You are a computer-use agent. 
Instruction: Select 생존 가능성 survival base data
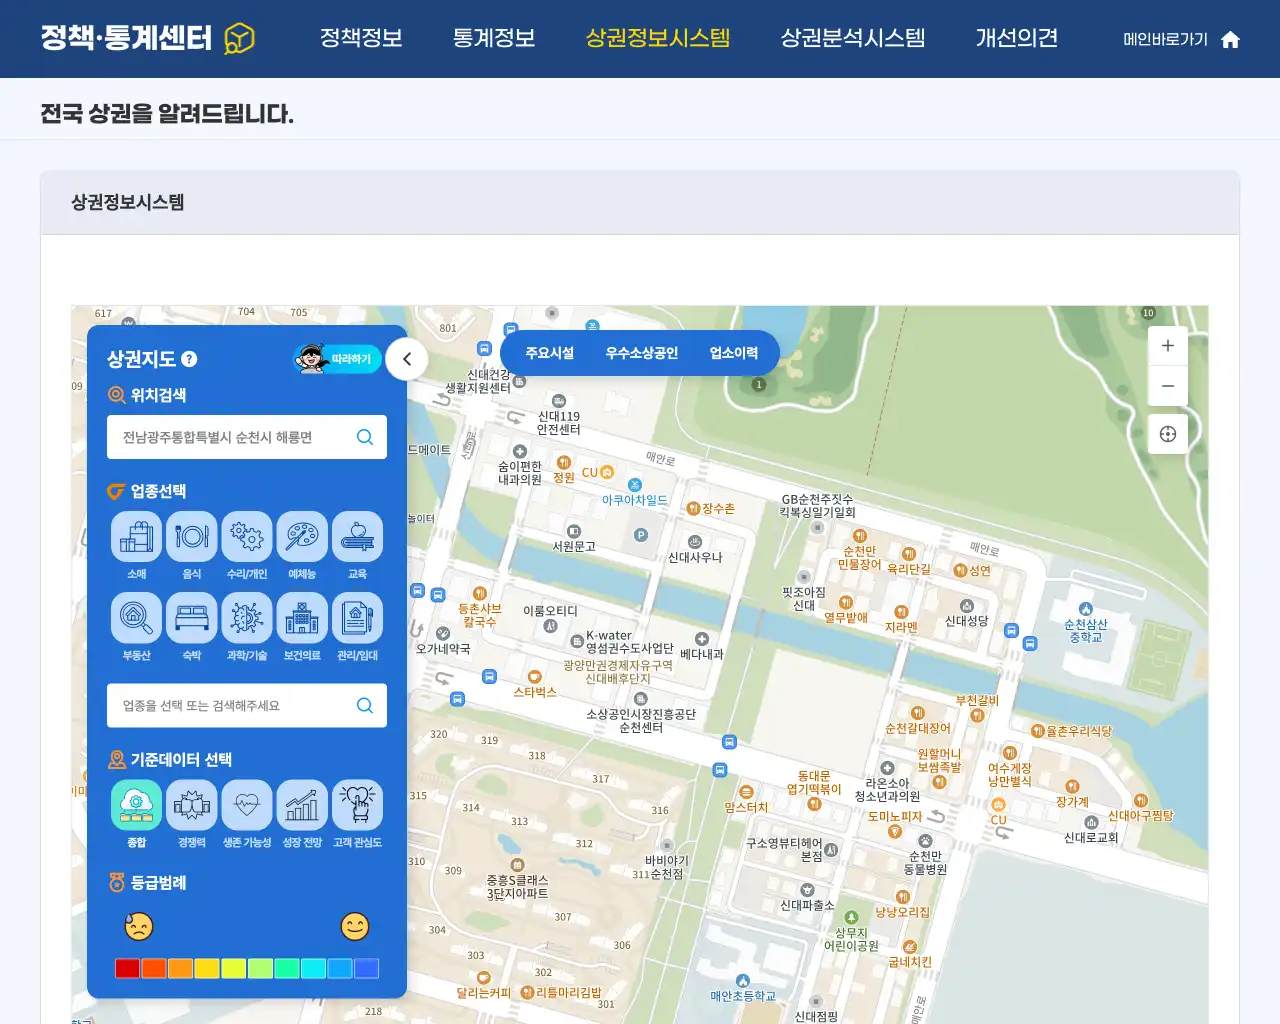click(247, 805)
